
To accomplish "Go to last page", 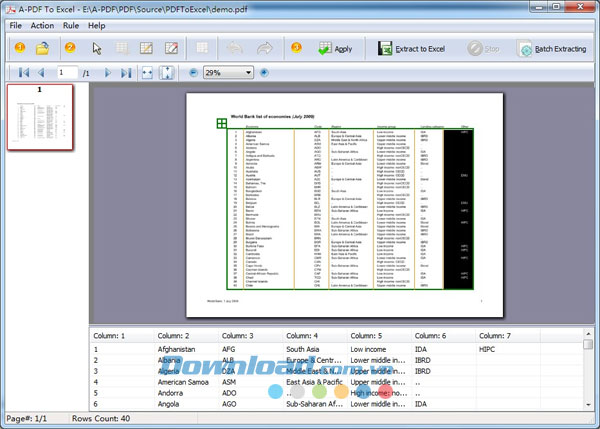I will [x=126, y=72].
